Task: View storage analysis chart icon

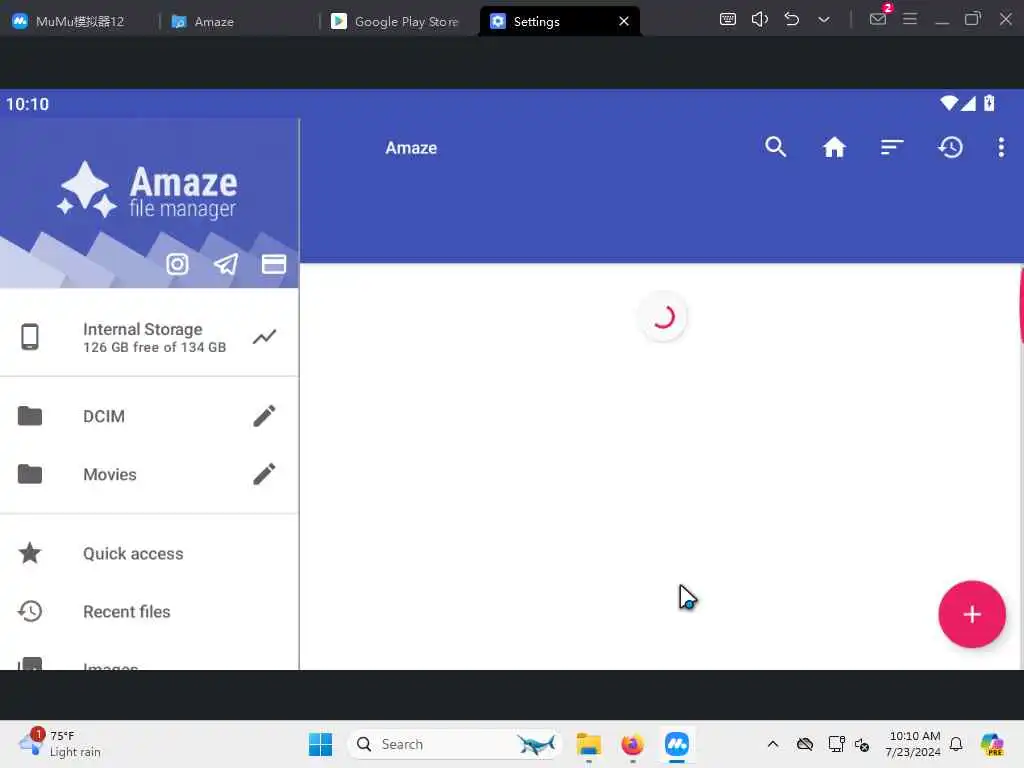Action: [264, 337]
